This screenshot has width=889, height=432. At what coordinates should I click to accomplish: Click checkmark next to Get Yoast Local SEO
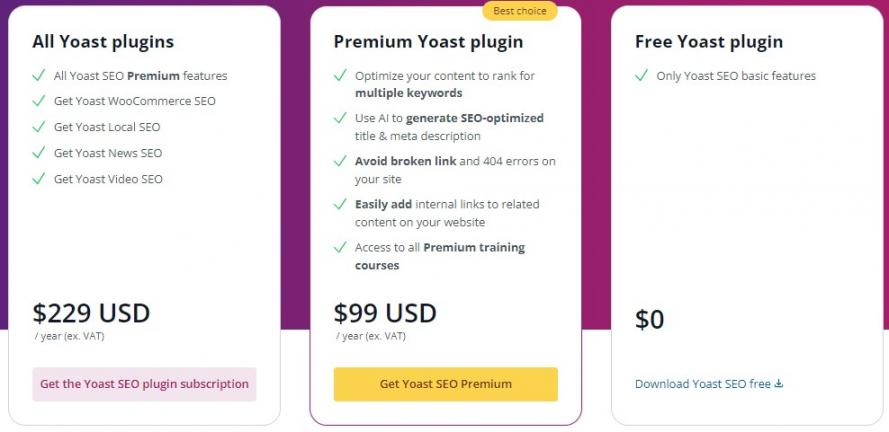tap(39, 127)
